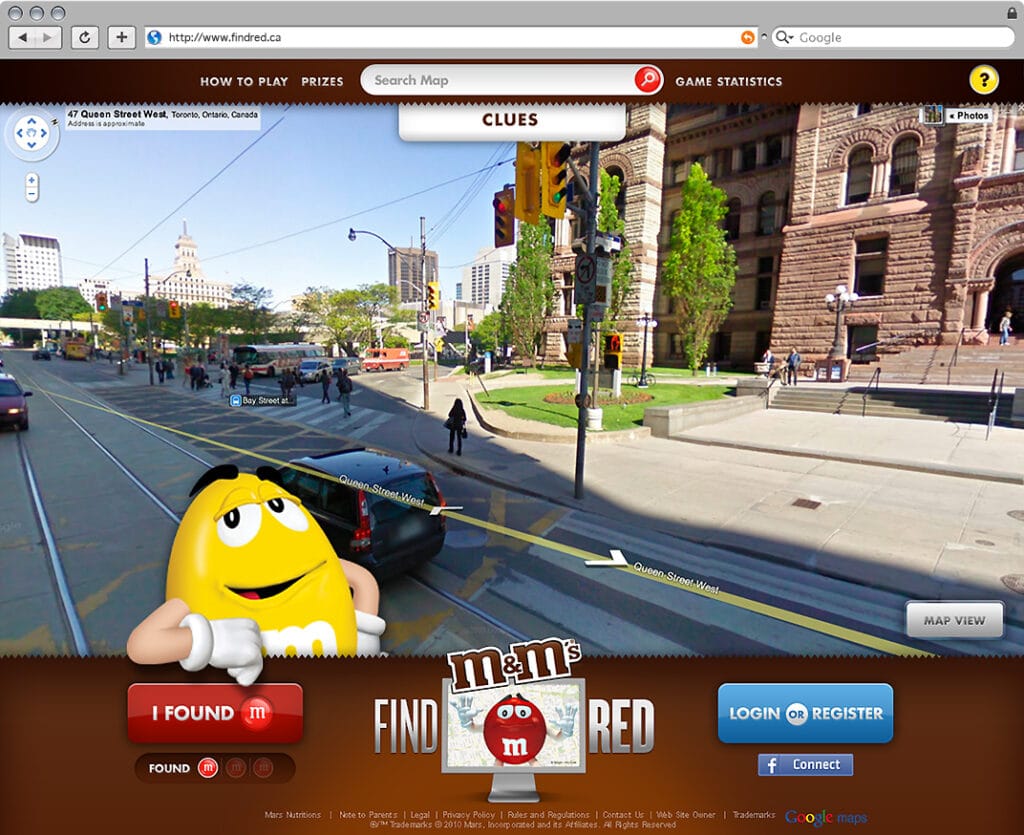Expand the CLUES tab
The width and height of the screenshot is (1024, 835).
click(511, 120)
